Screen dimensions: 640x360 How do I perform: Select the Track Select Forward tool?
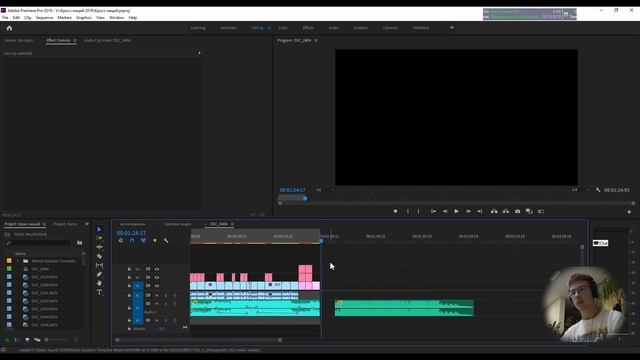pos(99,238)
